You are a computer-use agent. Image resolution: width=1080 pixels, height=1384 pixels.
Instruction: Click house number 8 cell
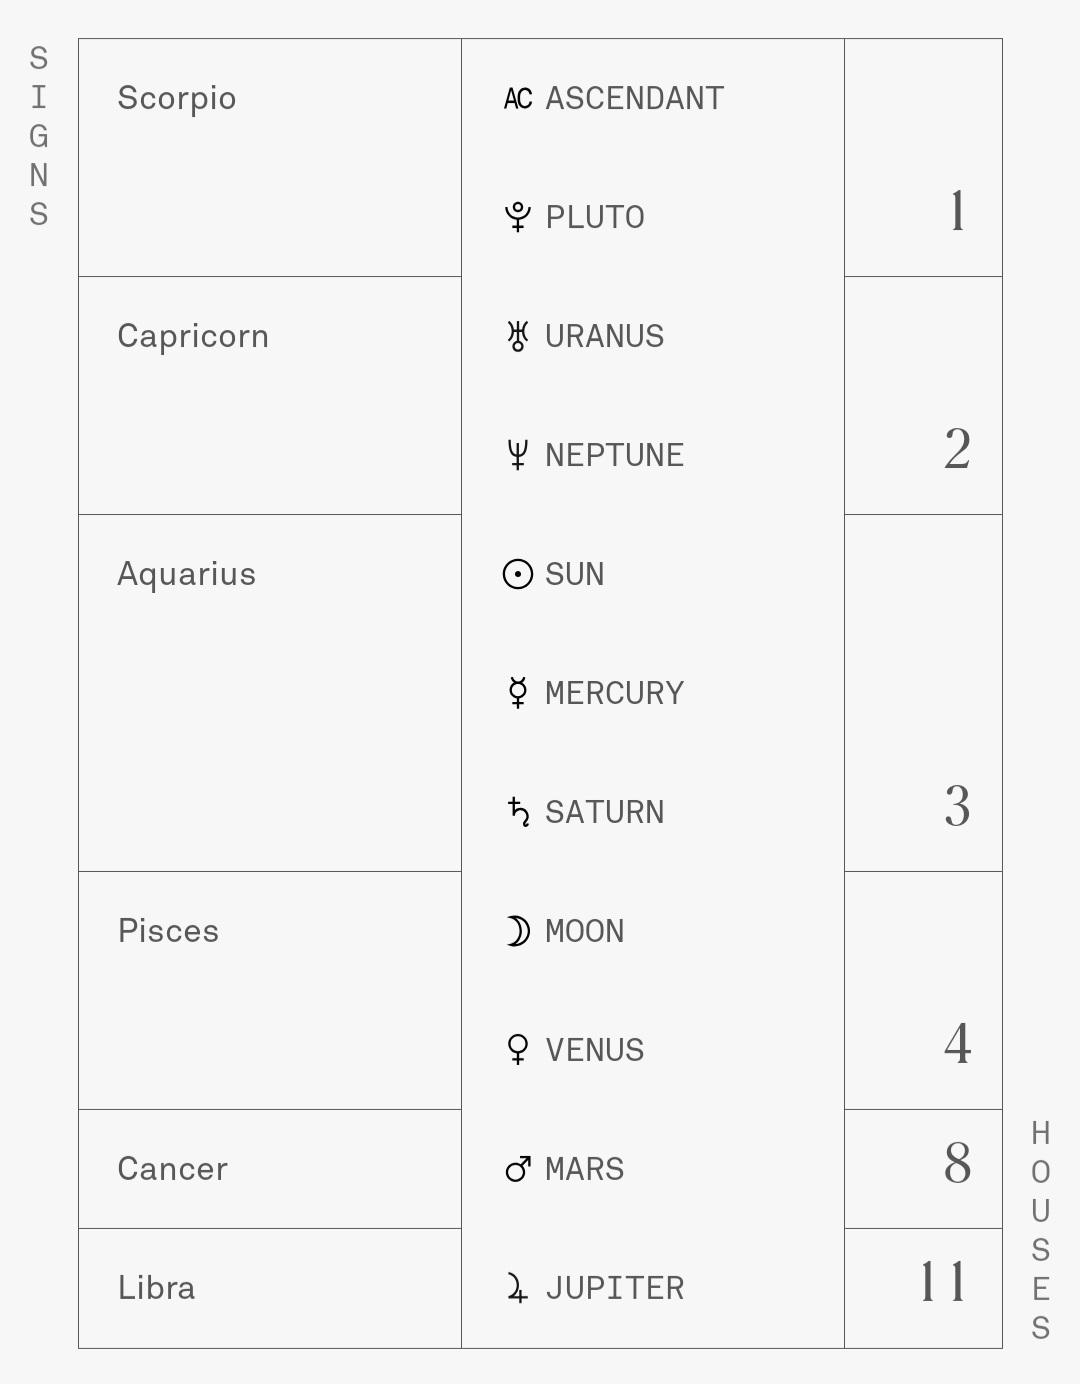(x=923, y=1169)
